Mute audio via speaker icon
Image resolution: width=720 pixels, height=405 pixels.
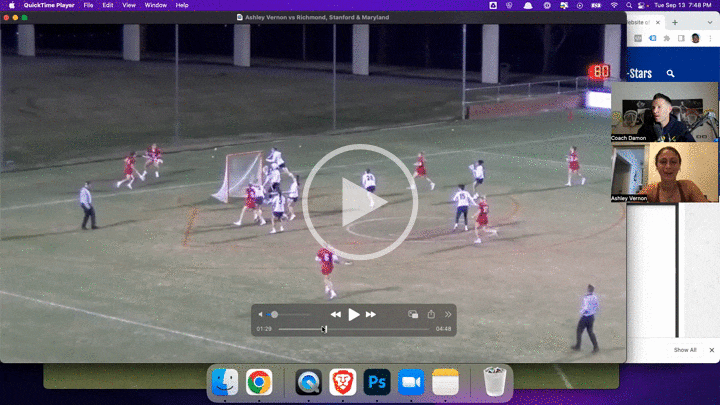coord(261,314)
